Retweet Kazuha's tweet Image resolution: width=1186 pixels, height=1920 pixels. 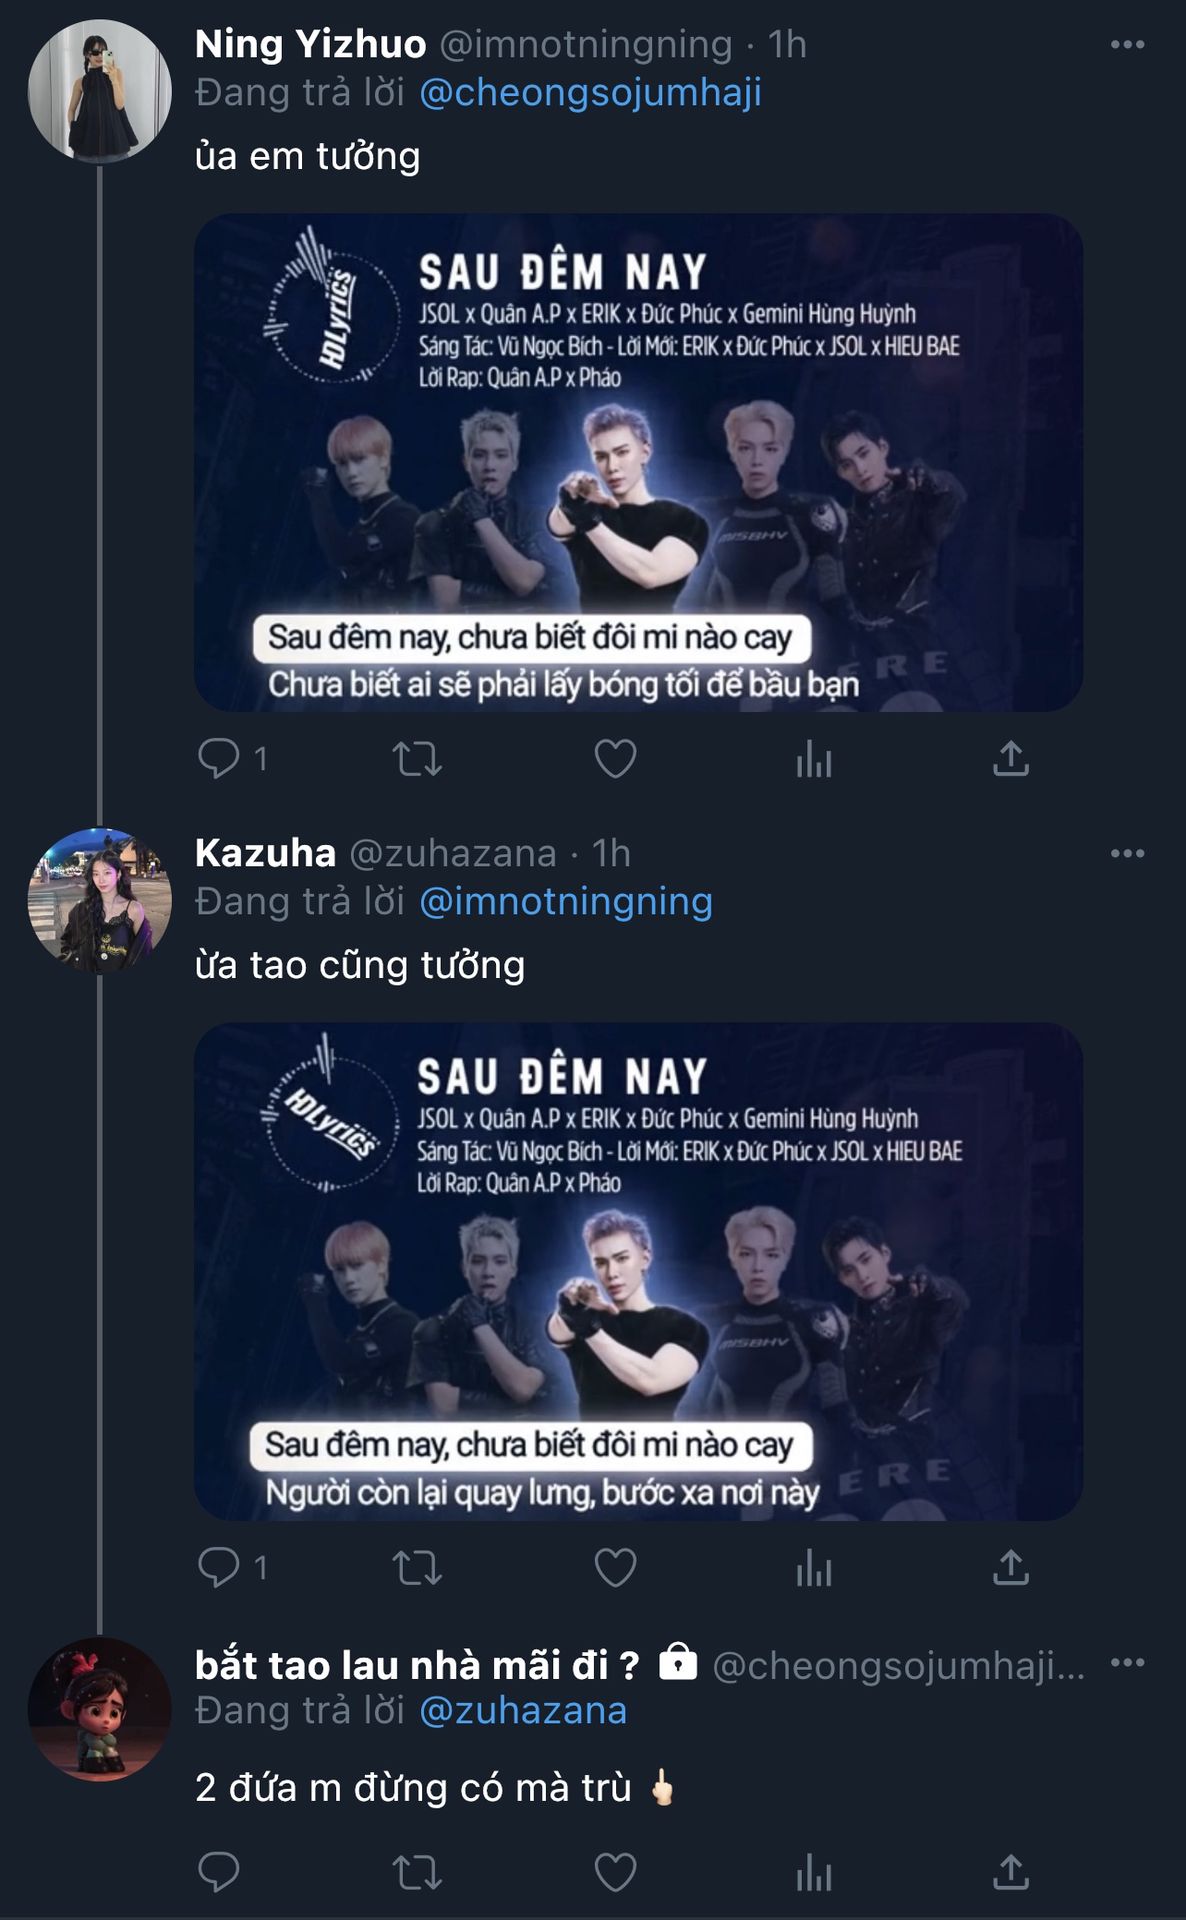416,1568
